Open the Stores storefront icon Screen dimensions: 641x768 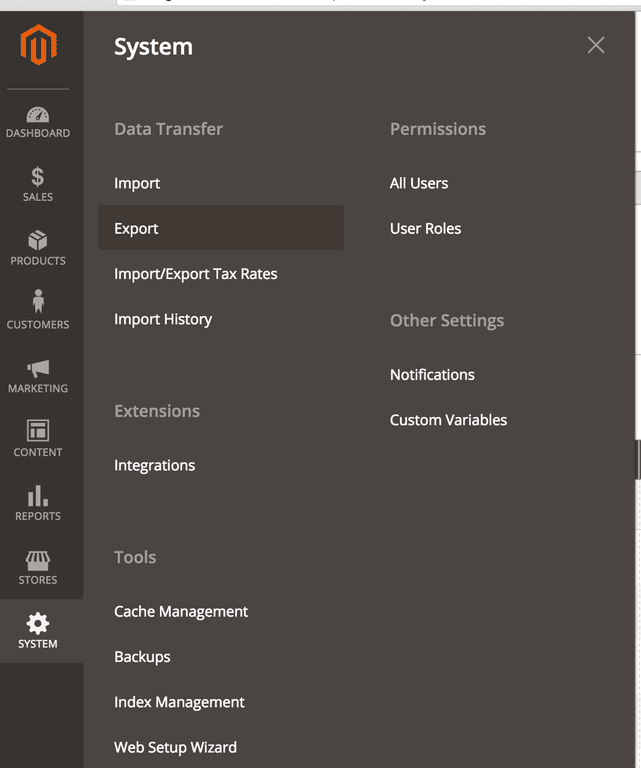pyautogui.click(x=38, y=560)
